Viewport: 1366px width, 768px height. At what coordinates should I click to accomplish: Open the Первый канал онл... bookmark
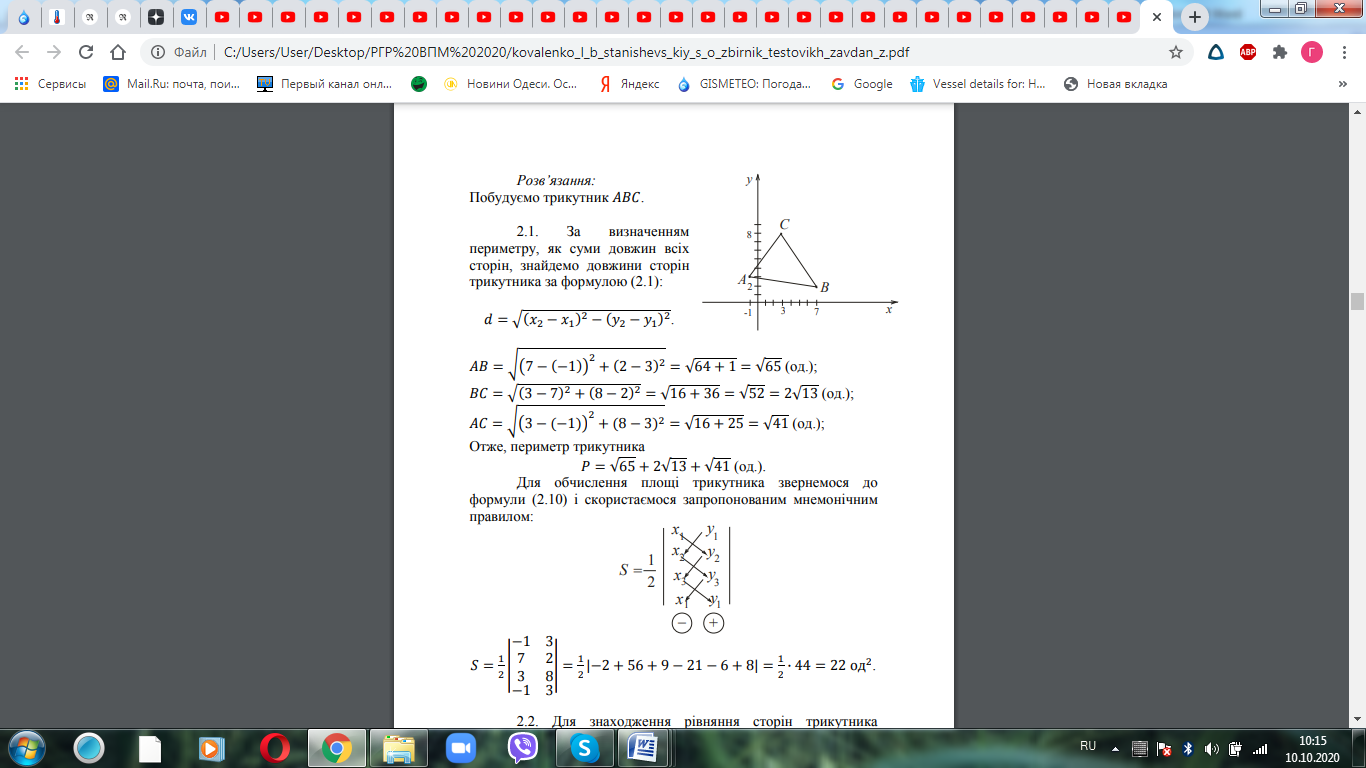324,84
